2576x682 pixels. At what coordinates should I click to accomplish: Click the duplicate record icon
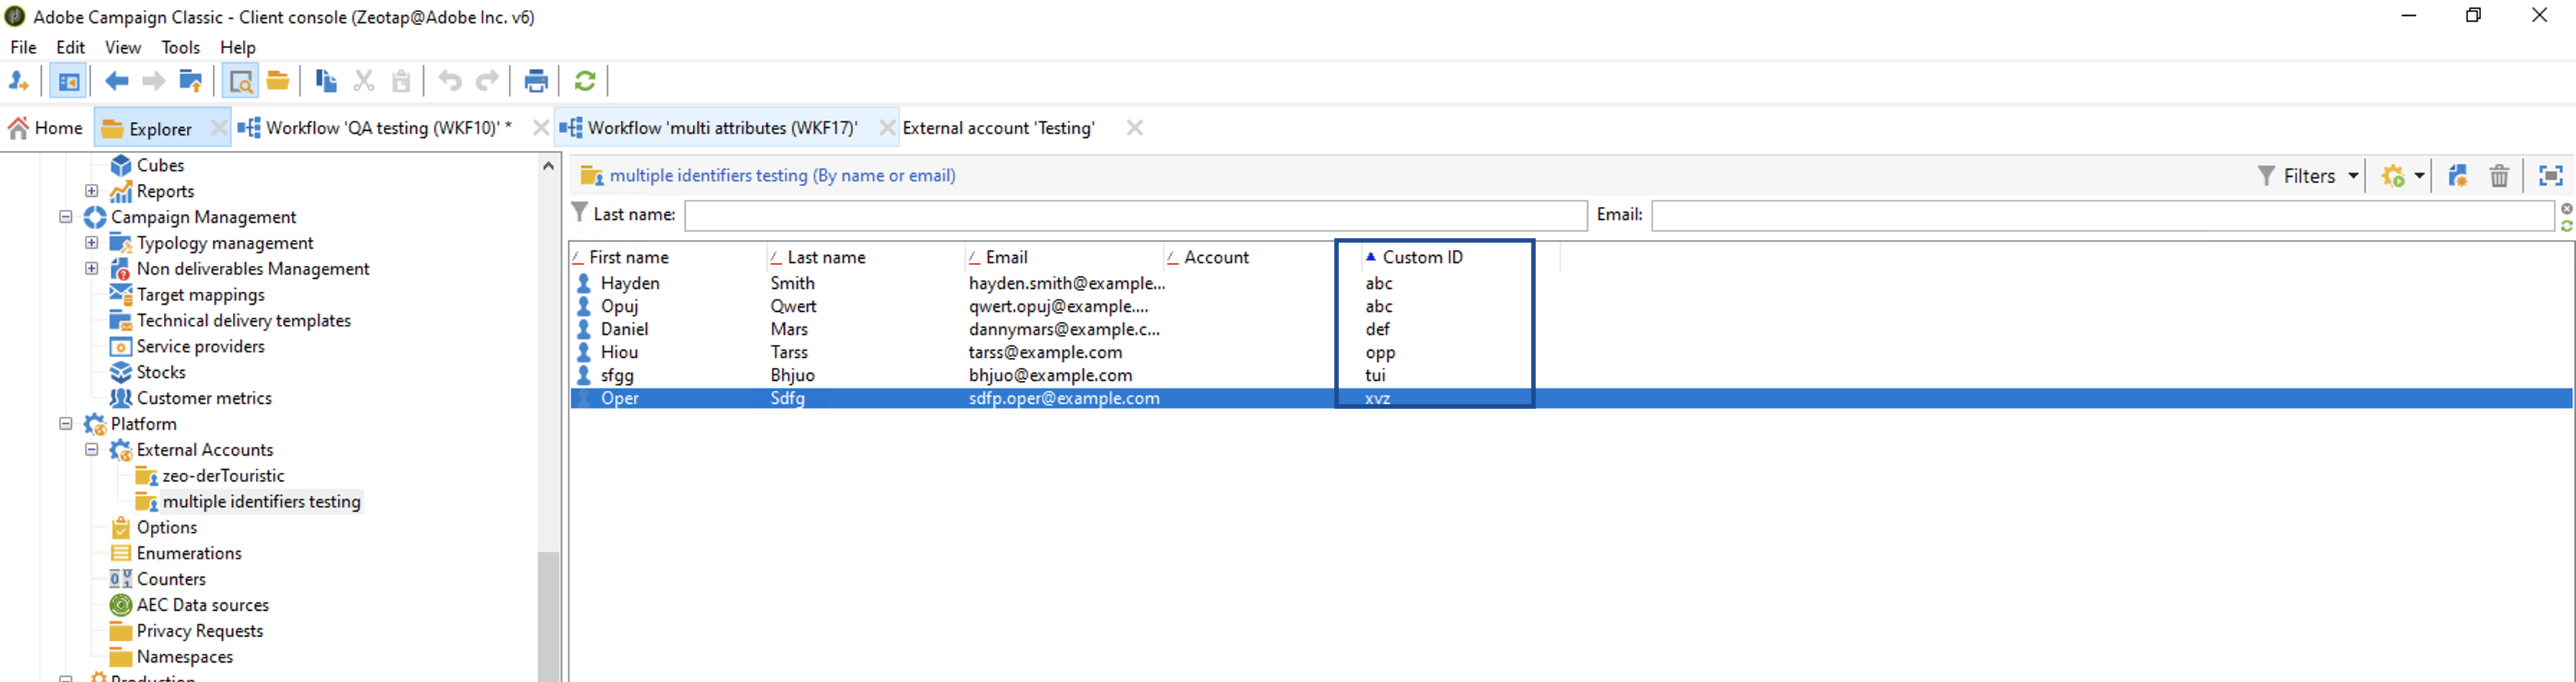pos(2457,176)
